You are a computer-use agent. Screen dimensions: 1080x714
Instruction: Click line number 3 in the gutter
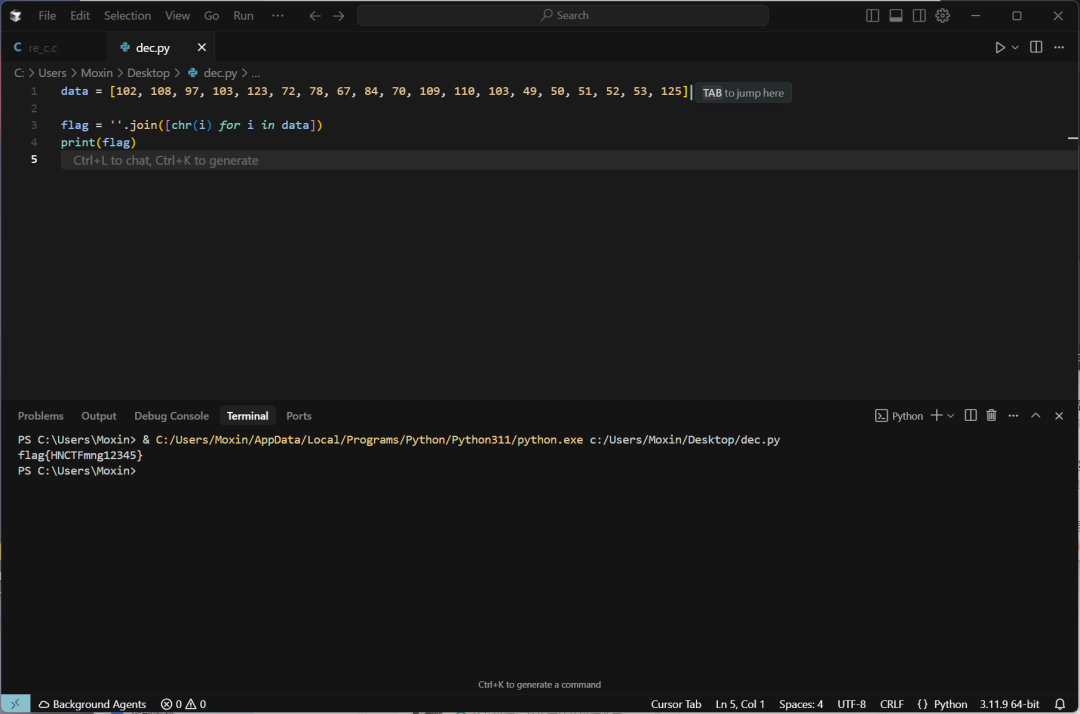tap(34, 125)
